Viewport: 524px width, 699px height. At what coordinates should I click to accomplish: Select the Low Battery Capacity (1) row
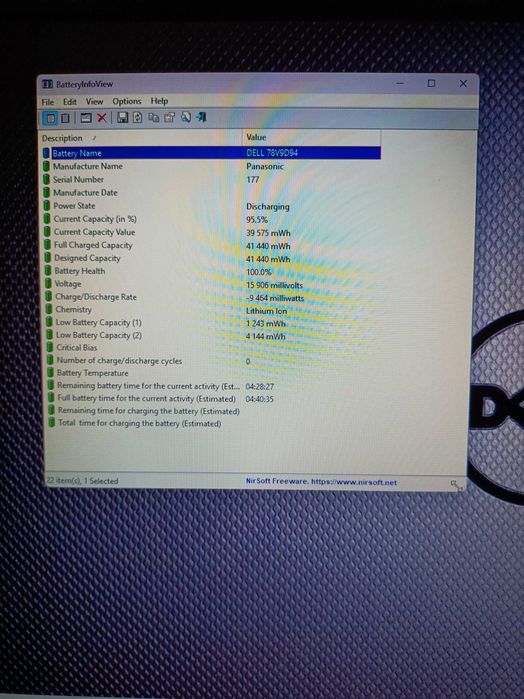(212, 322)
